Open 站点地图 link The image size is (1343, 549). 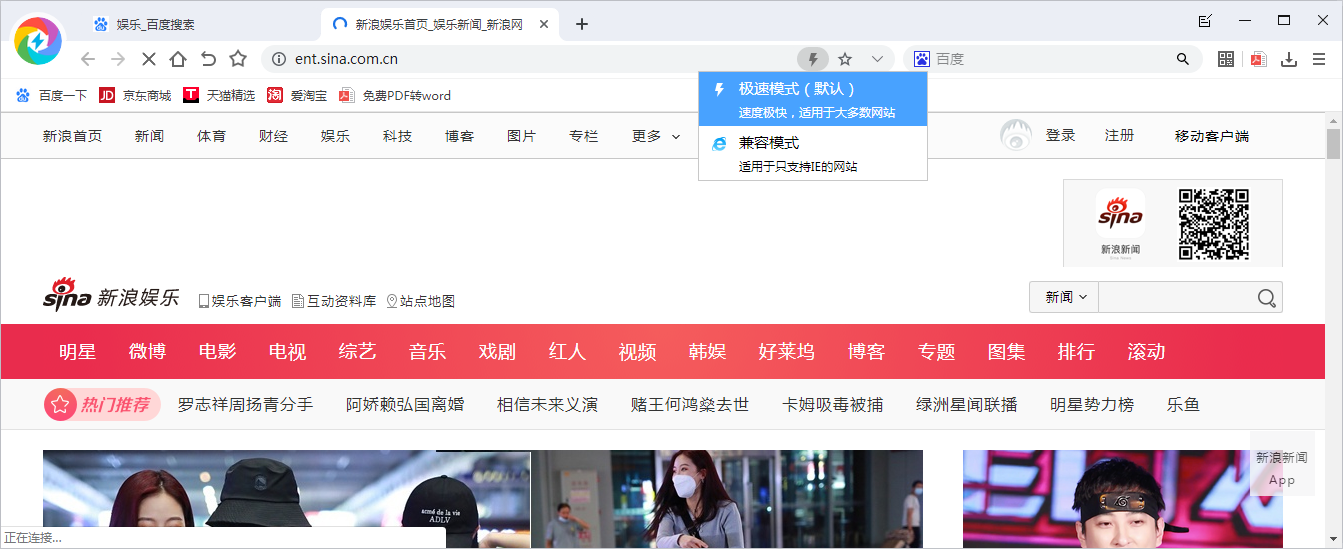click(420, 300)
